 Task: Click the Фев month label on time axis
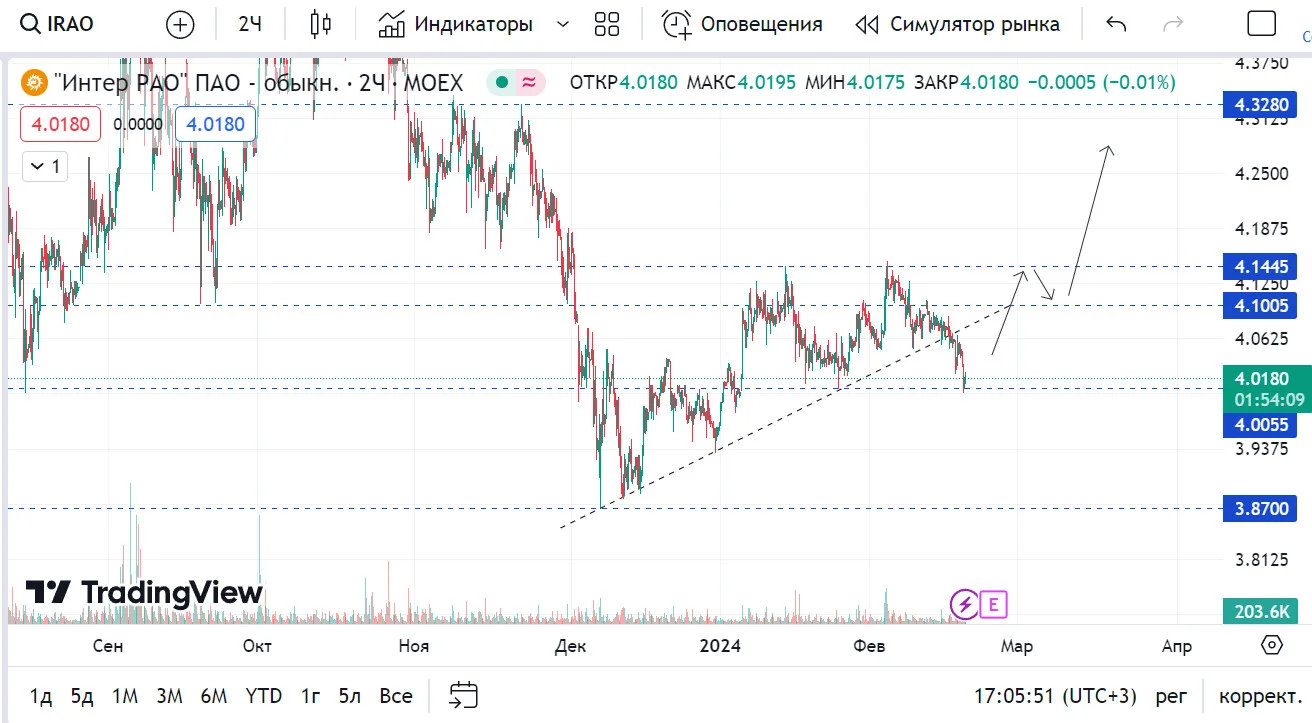pyautogui.click(x=869, y=646)
